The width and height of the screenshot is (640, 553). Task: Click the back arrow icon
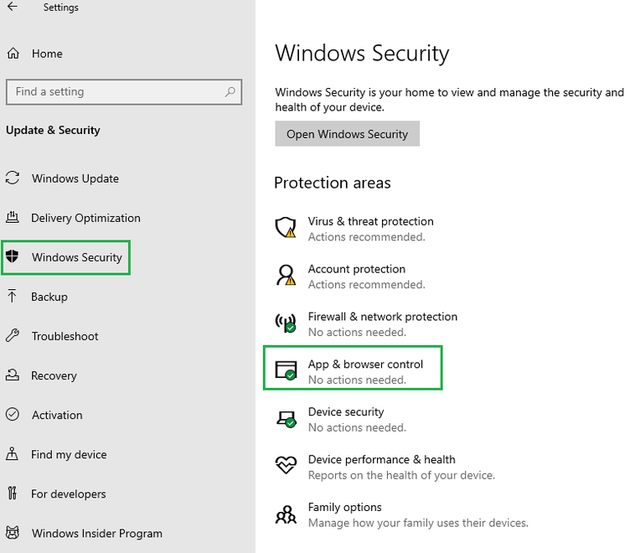point(12,7)
